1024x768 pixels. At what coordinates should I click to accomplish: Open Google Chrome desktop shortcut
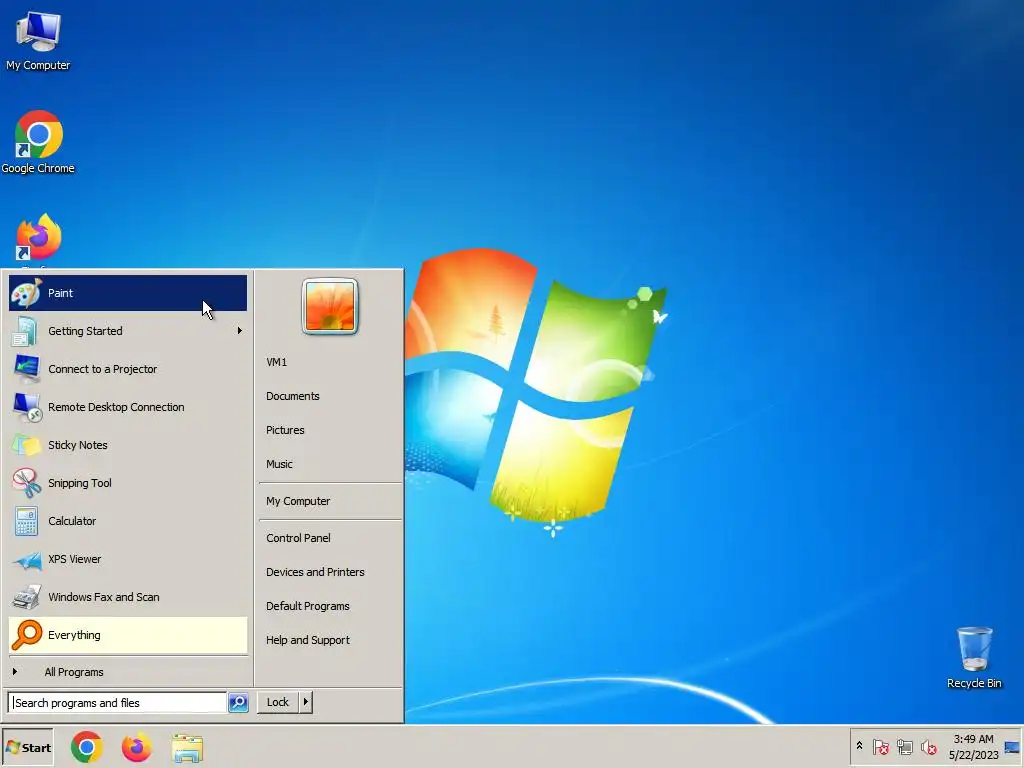point(38,142)
